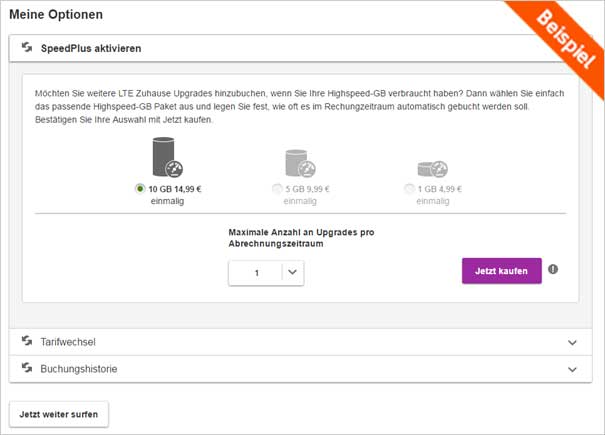The width and height of the screenshot is (605, 435).
Task: Select the small 1 GB data package image
Action: 432,168
